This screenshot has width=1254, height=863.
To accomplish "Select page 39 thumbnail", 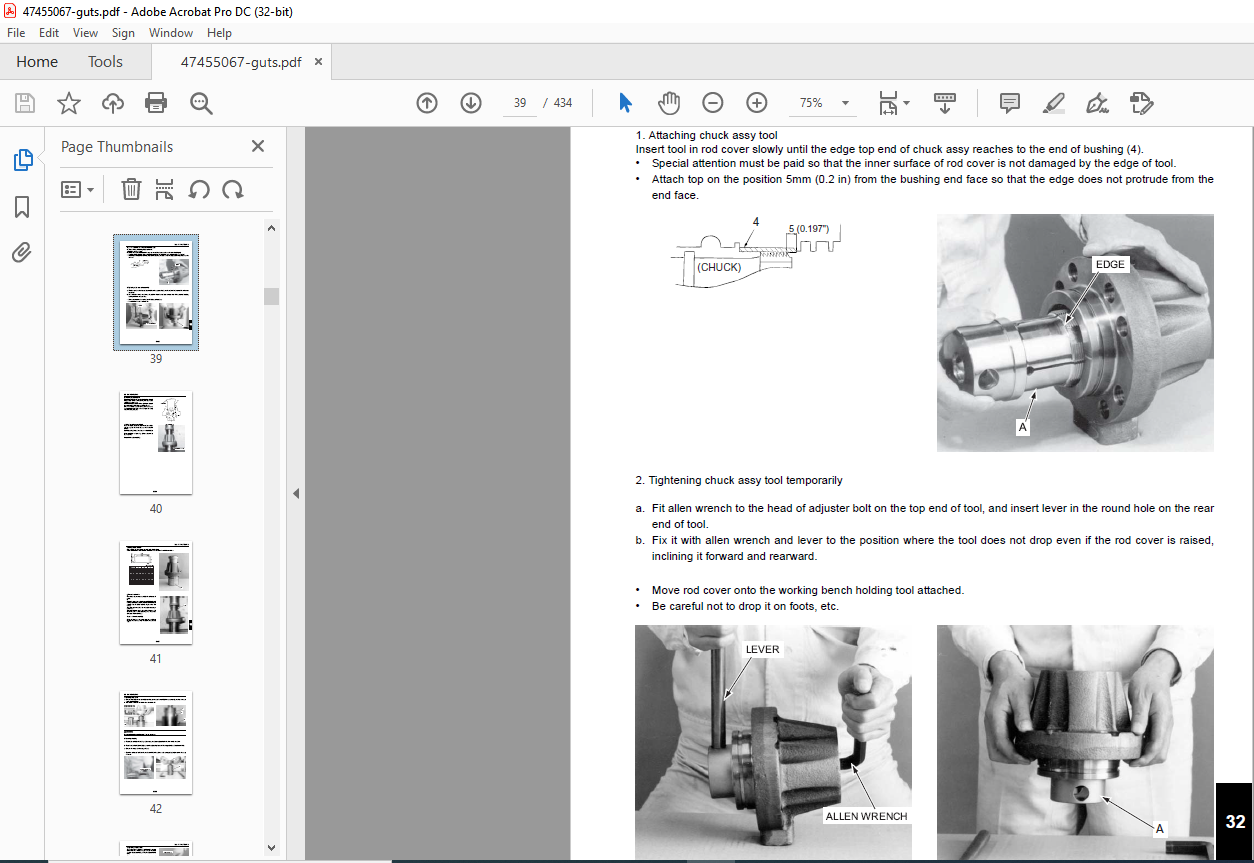I will [156, 292].
